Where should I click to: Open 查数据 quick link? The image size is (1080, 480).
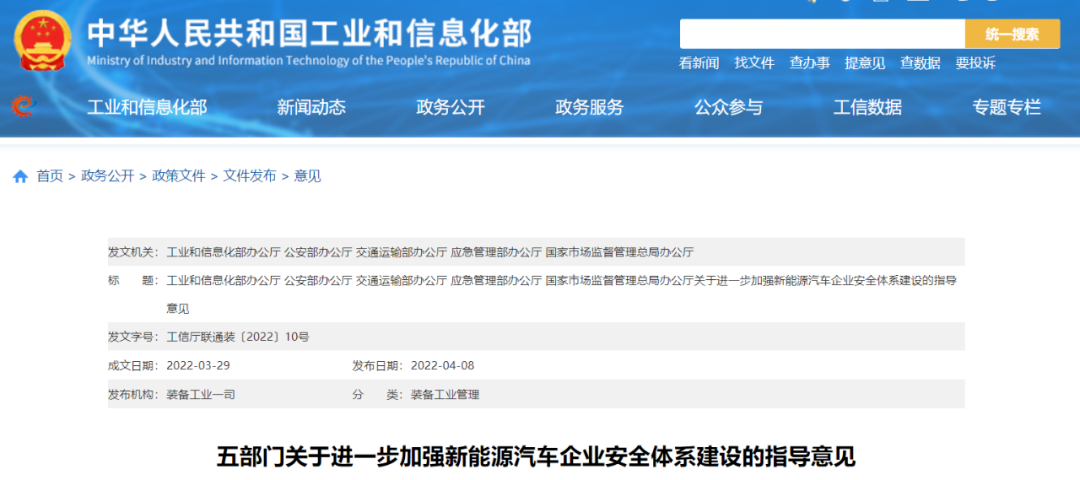920,63
